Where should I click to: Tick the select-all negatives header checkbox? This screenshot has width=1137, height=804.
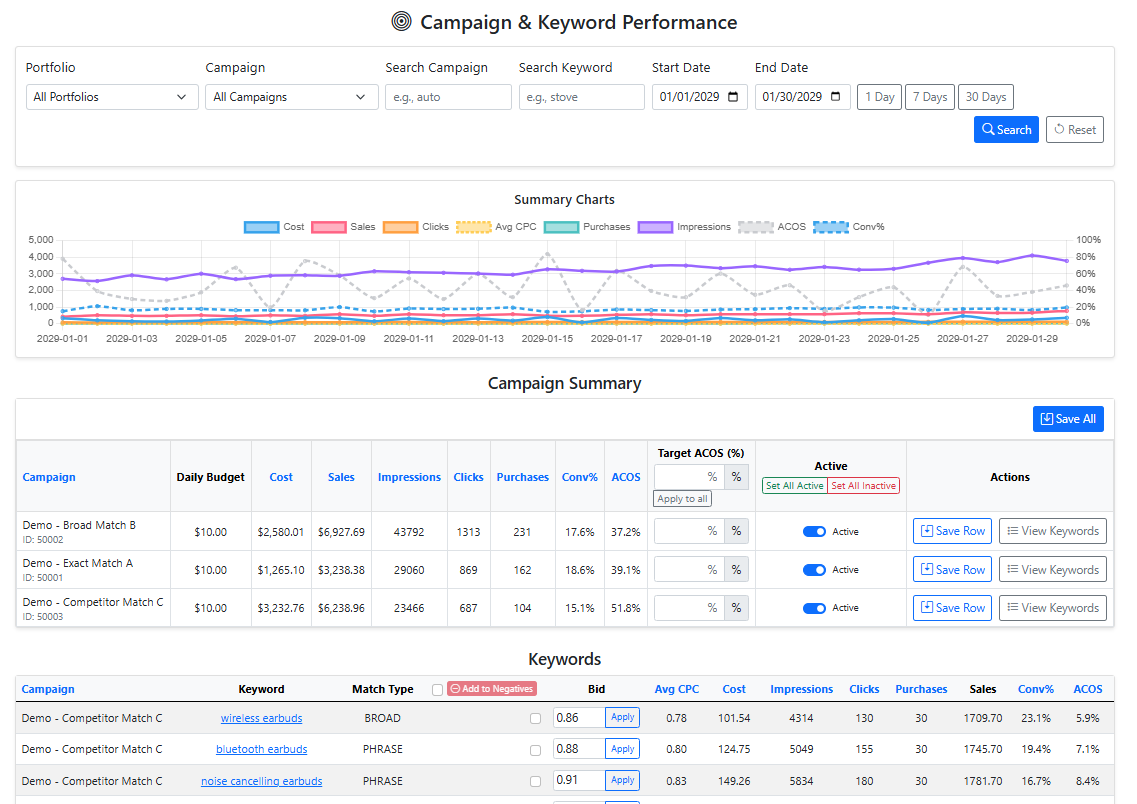tap(437, 689)
